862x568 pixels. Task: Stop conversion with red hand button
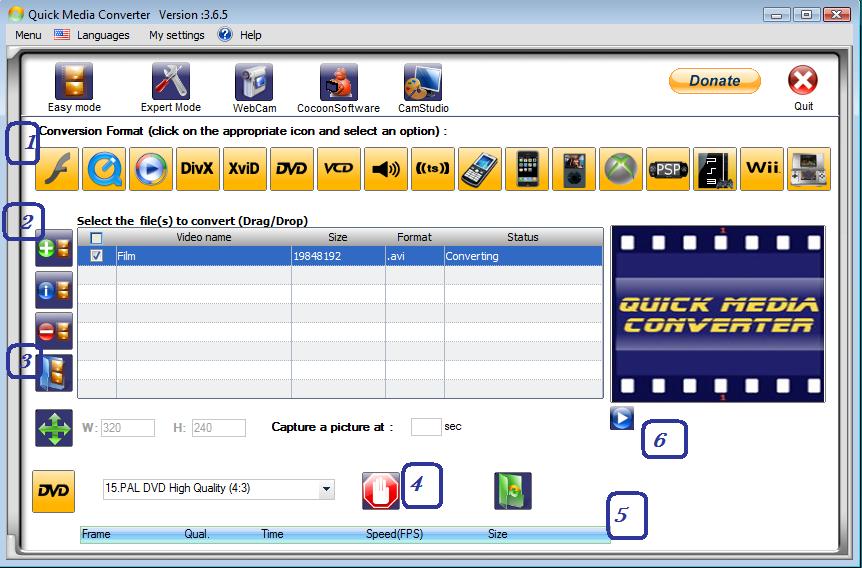(x=380, y=491)
